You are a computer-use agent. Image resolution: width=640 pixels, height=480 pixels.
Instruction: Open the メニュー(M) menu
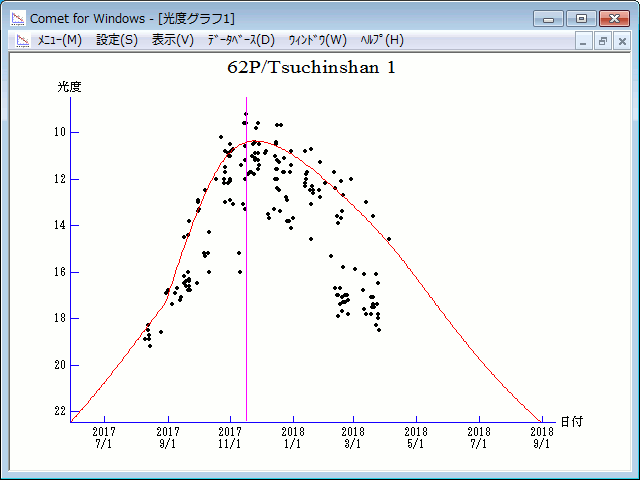tap(59, 40)
